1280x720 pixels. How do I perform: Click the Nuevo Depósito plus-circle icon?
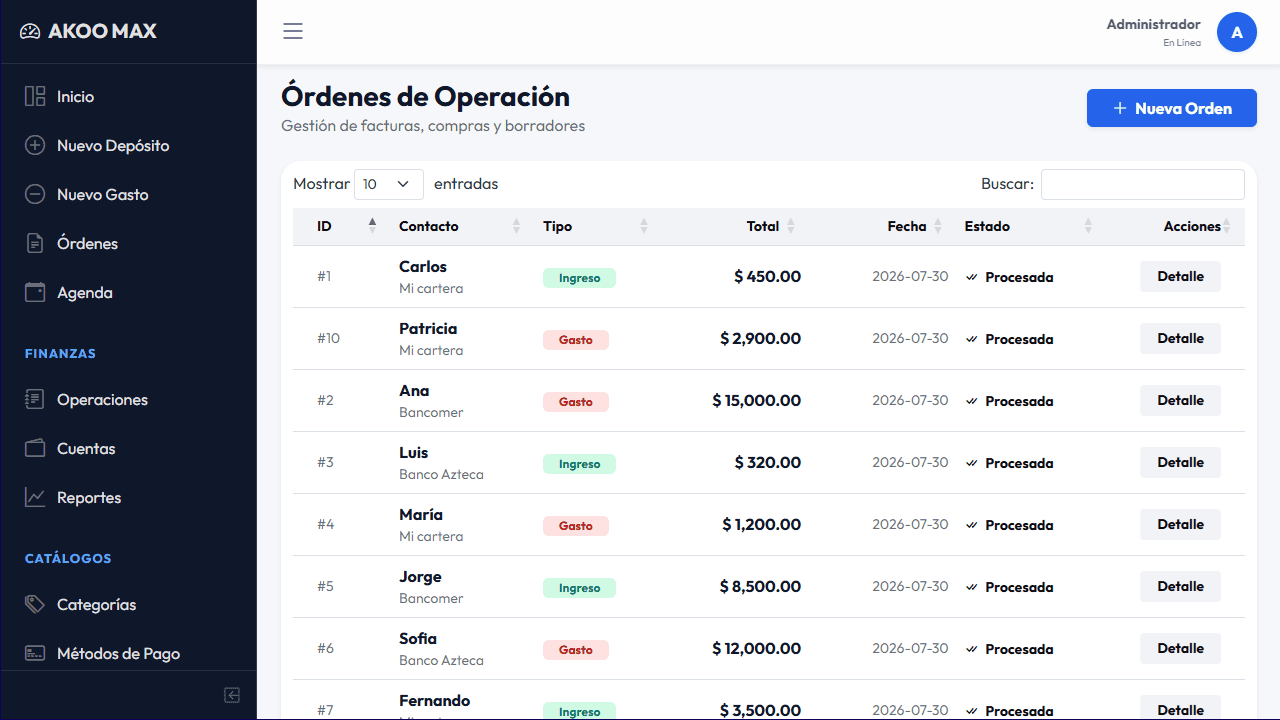pyautogui.click(x=35, y=145)
